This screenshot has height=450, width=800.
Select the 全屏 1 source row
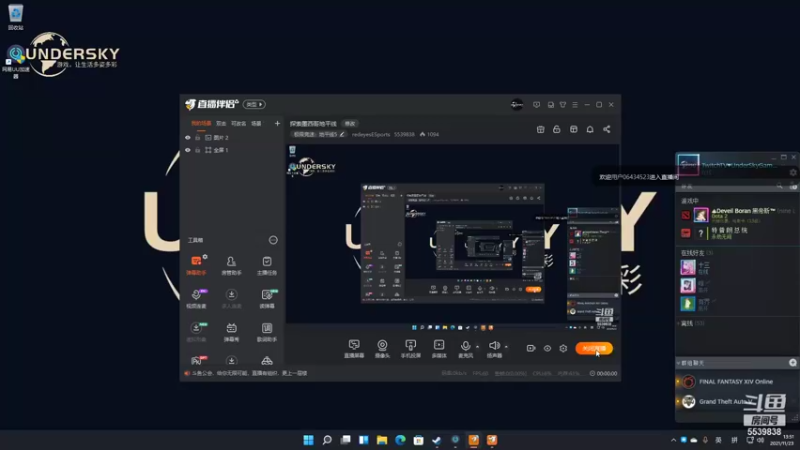click(232, 151)
